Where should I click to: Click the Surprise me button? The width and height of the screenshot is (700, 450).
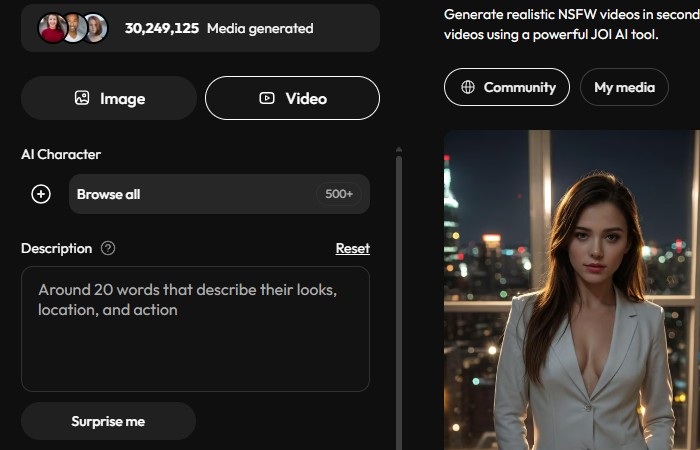tap(108, 421)
